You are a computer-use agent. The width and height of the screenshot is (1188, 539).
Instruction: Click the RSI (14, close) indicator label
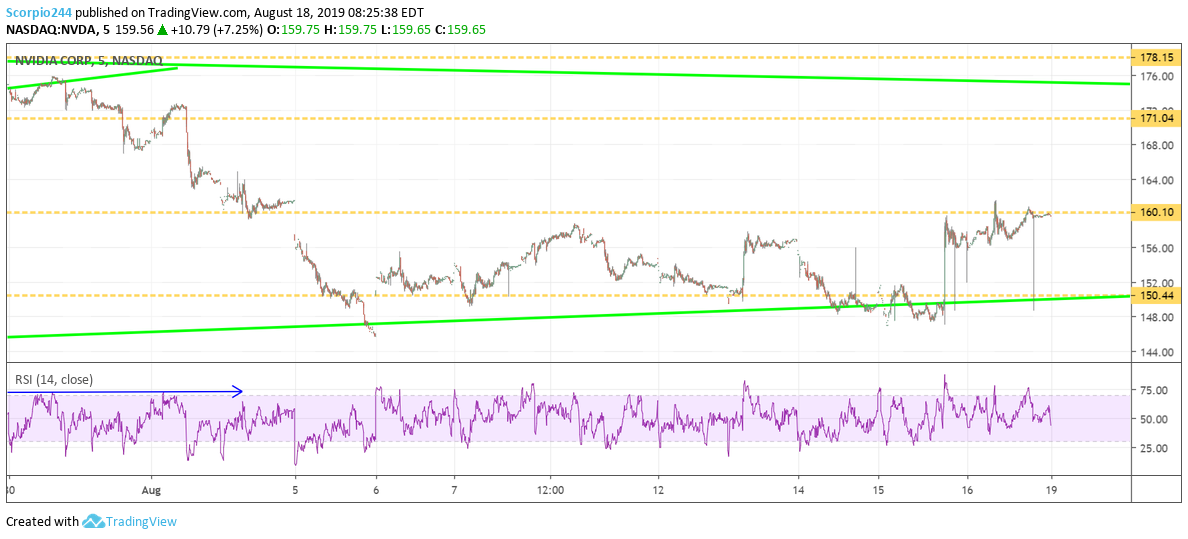[54, 380]
